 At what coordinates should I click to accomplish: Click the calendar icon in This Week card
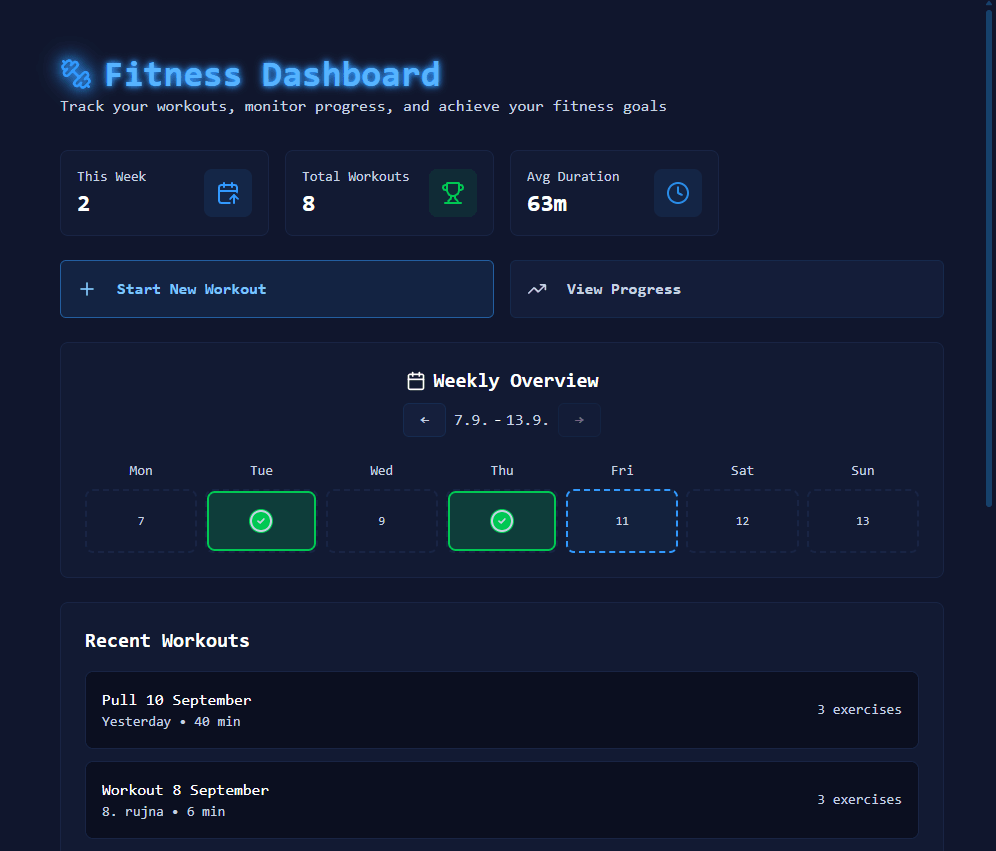click(228, 193)
